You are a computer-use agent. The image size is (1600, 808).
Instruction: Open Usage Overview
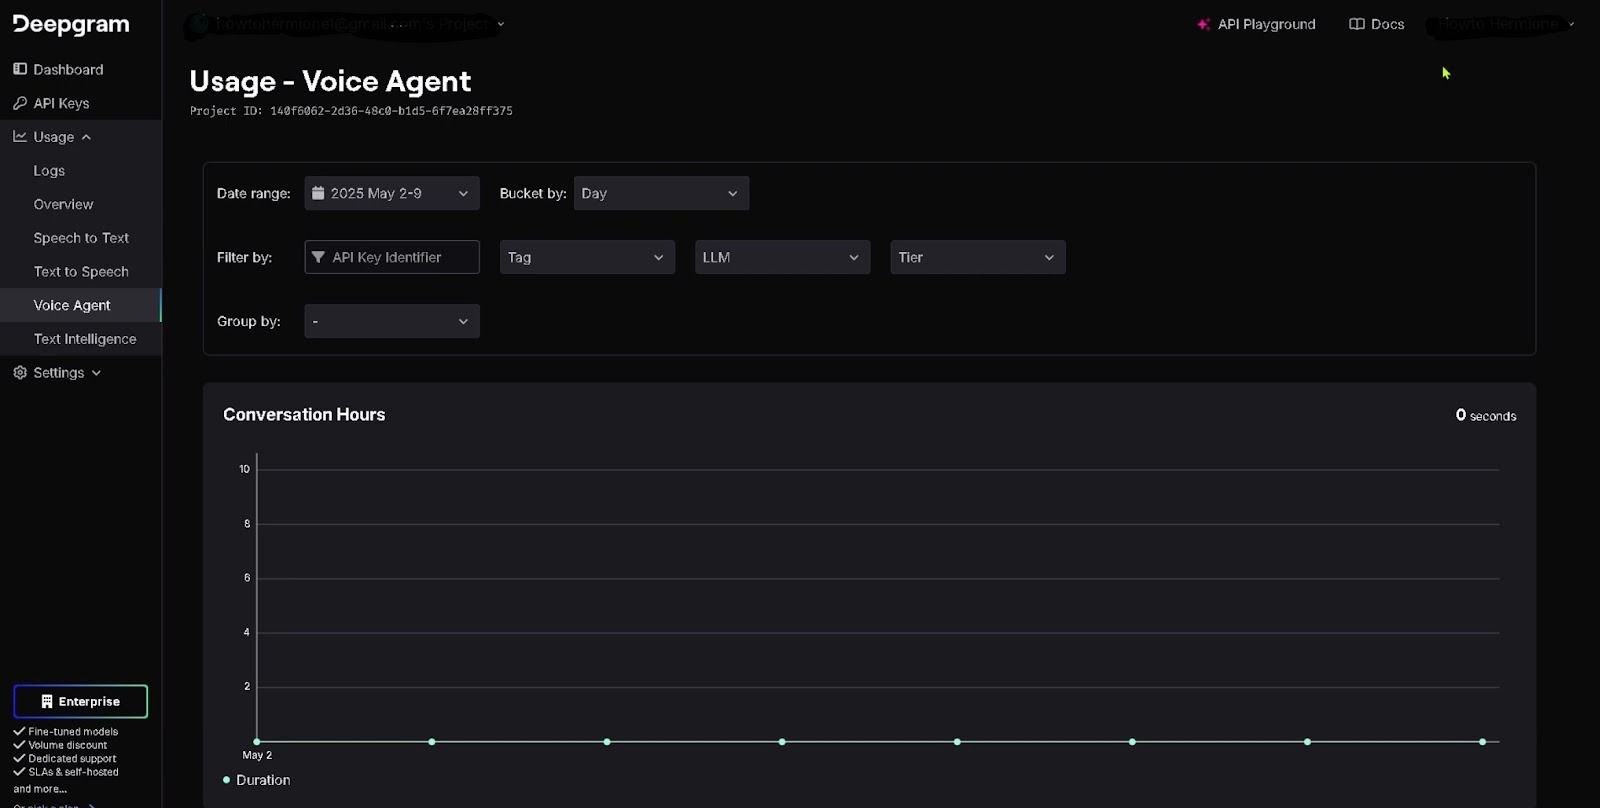pyautogui.click(x=63, y=204)
